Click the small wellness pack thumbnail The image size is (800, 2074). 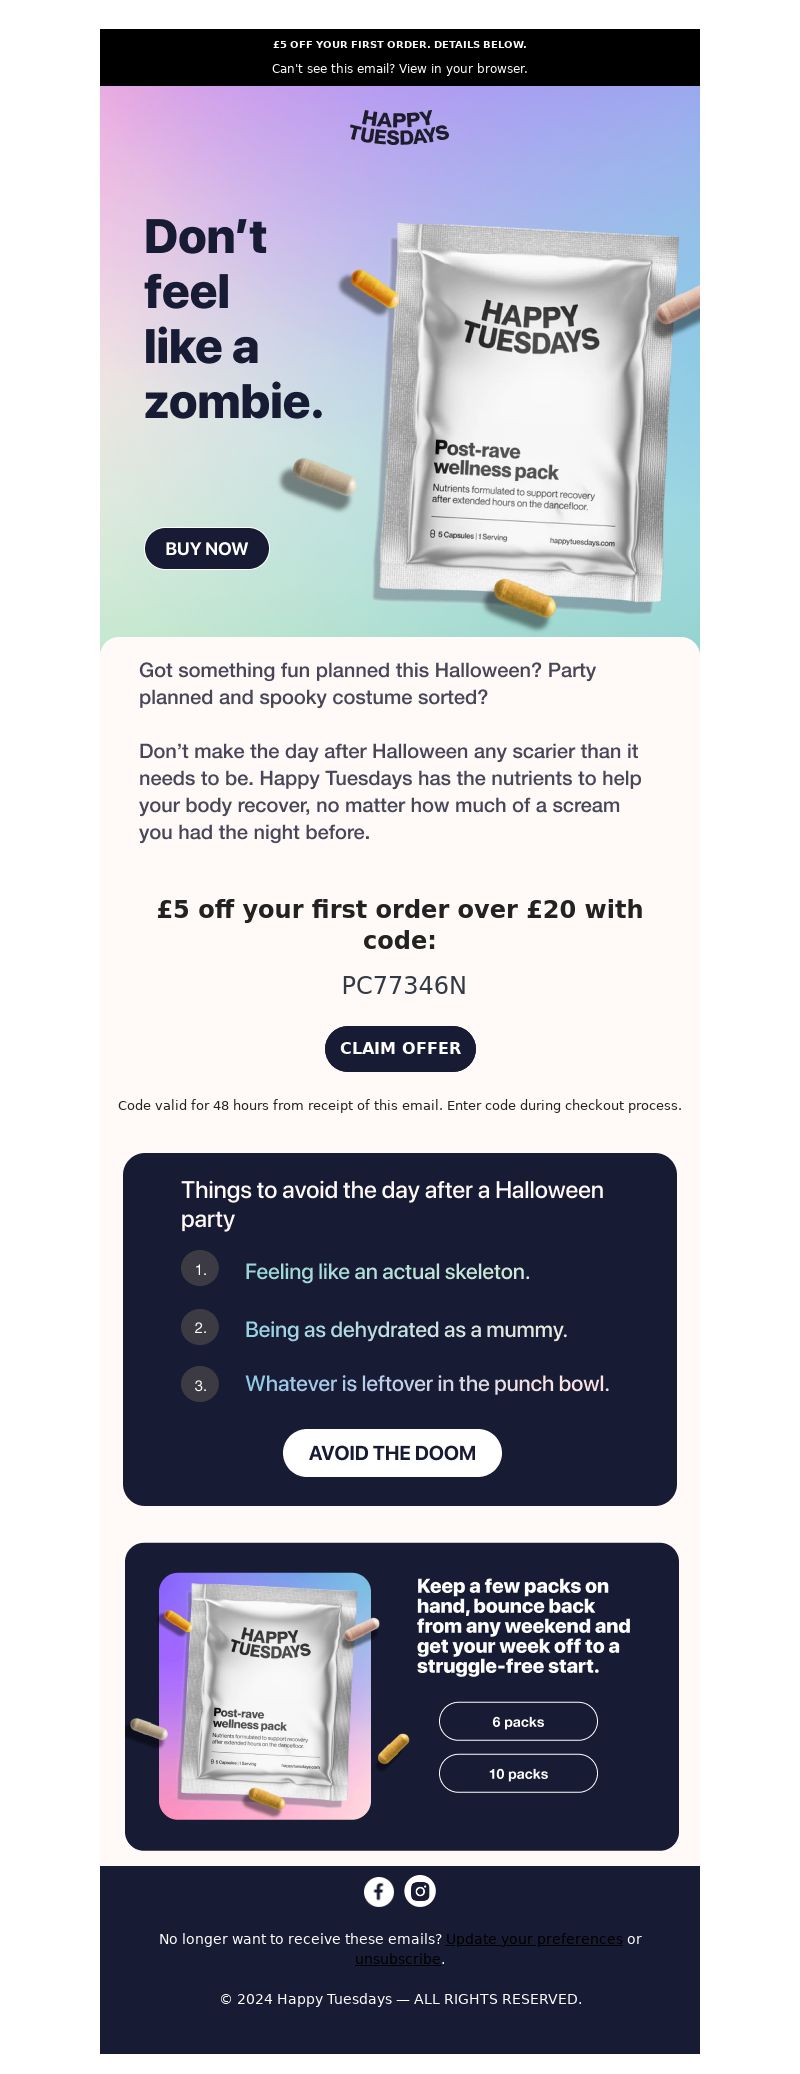[x=265, y=1696]
